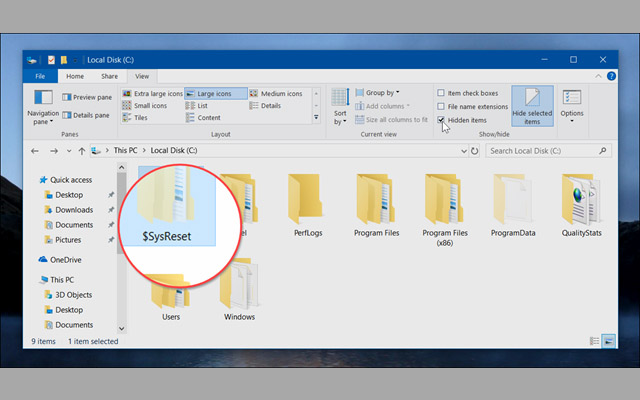Click the Up directory arrow
The width and height of the screenshot is (640, 400).
pos(81,151)
